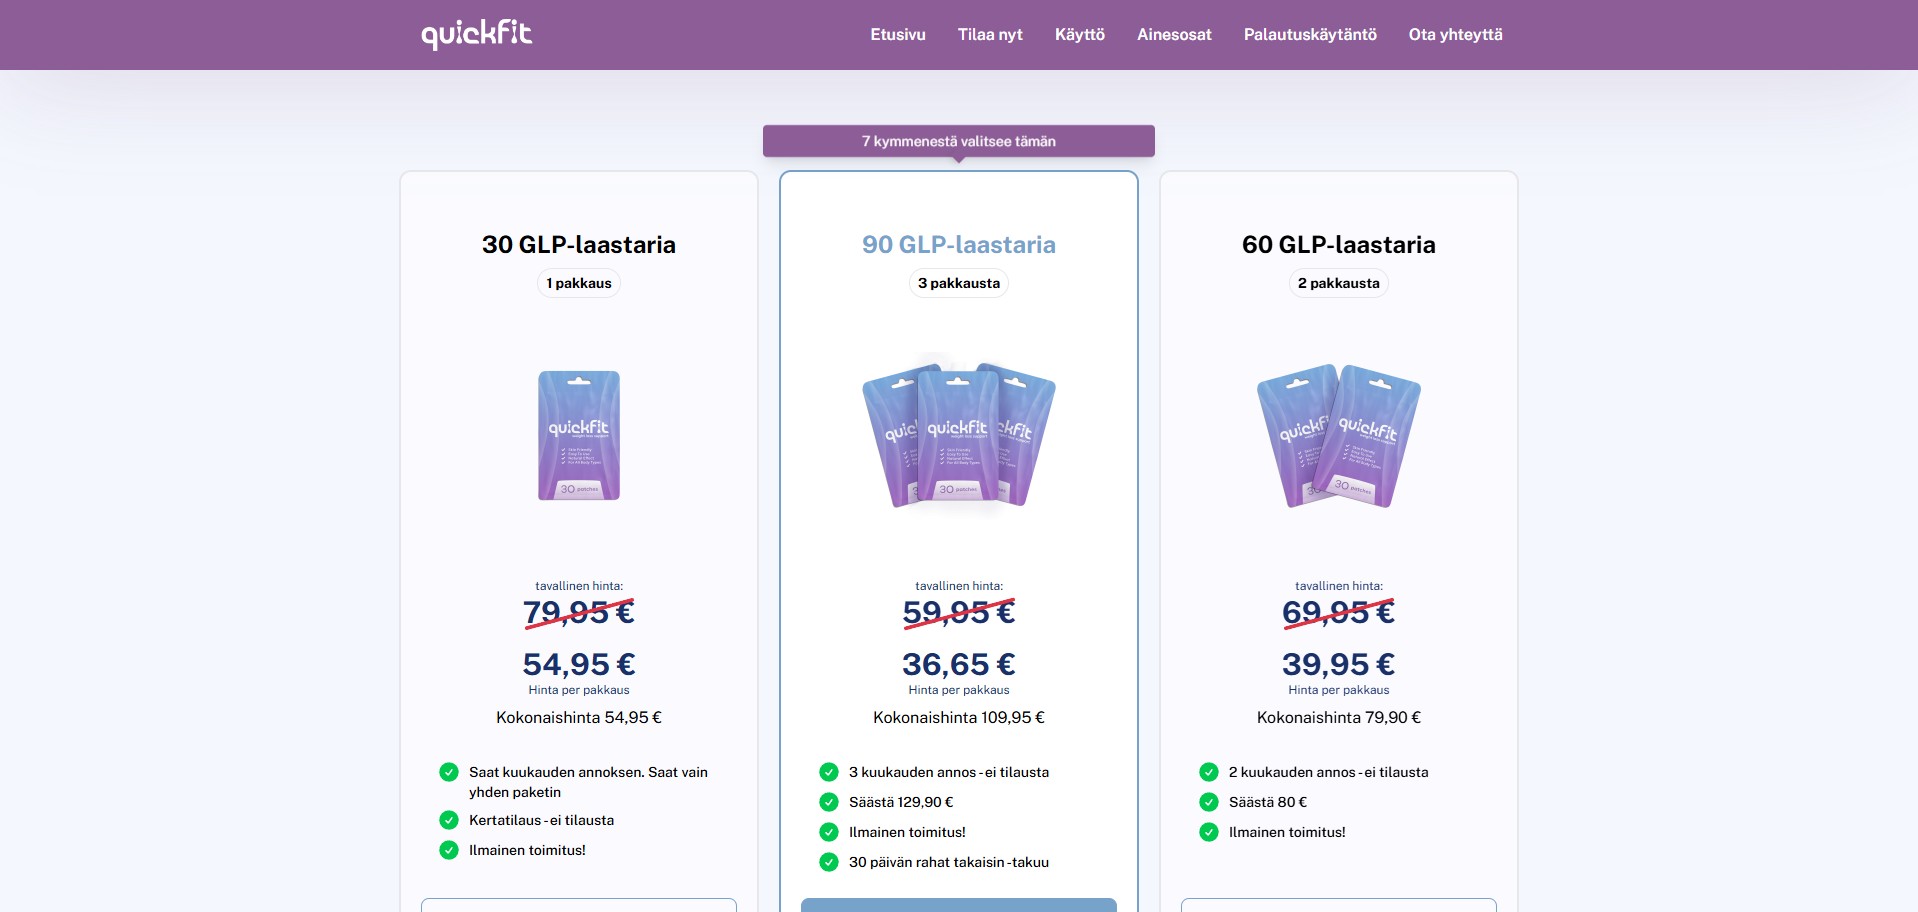
Task: Click '30 päivän rahat takaisin -takuu' text
Action: (x=949, y=862)
